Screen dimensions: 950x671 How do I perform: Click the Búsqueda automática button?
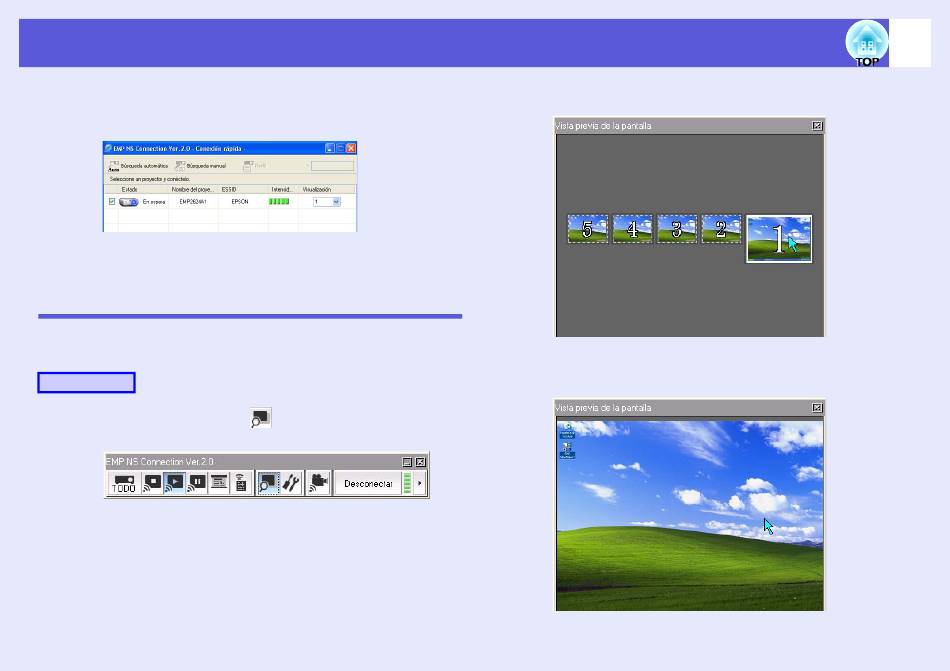[x=138, y=166]
